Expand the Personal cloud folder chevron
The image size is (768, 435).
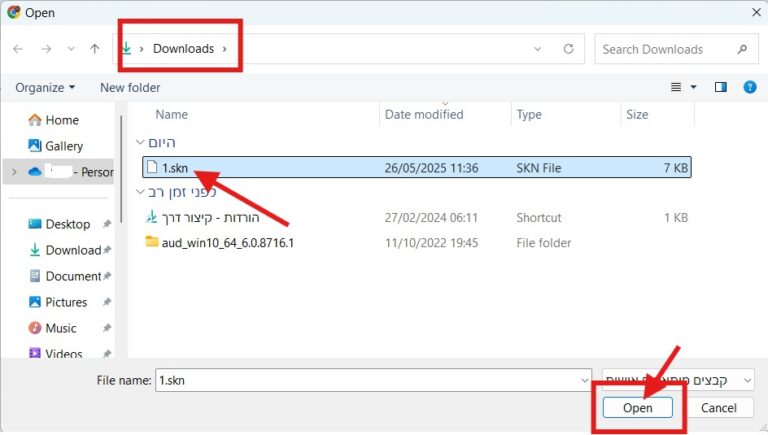[13, 172]
